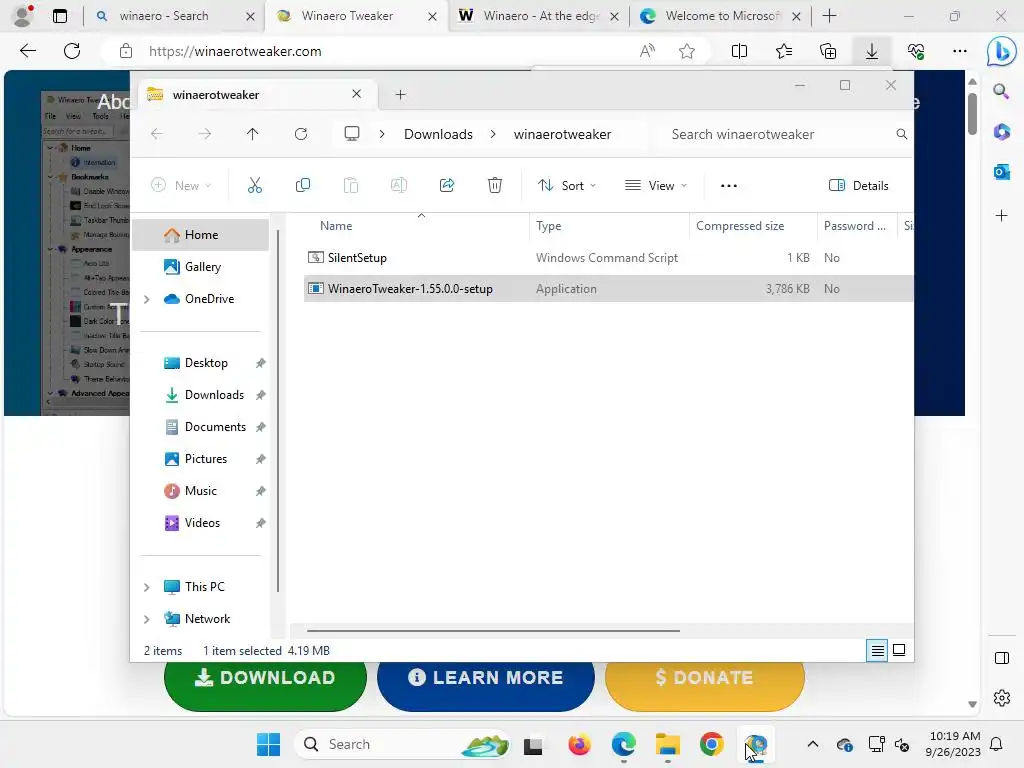
Task: Expand breadcrumb chevron before Downloads
Action: (382, 134)
